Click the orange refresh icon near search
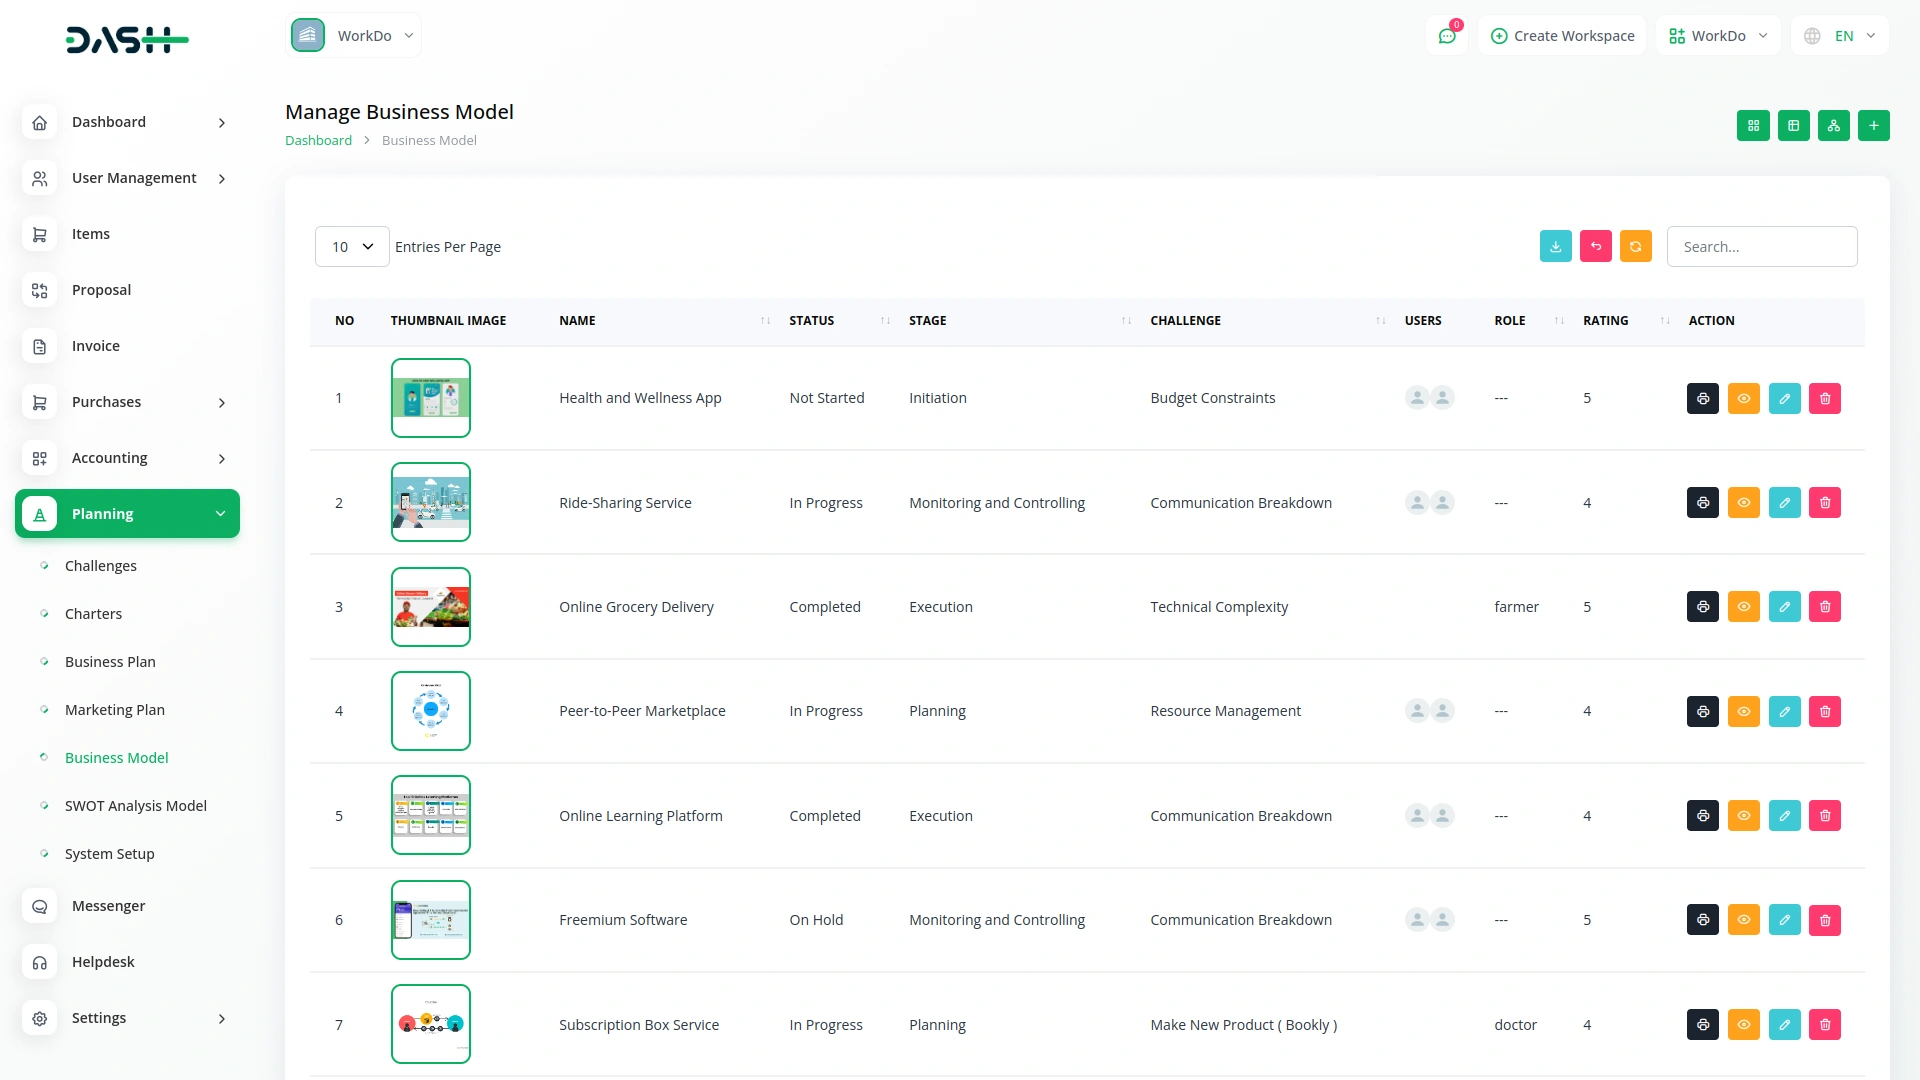 (x=1635, y=247)
